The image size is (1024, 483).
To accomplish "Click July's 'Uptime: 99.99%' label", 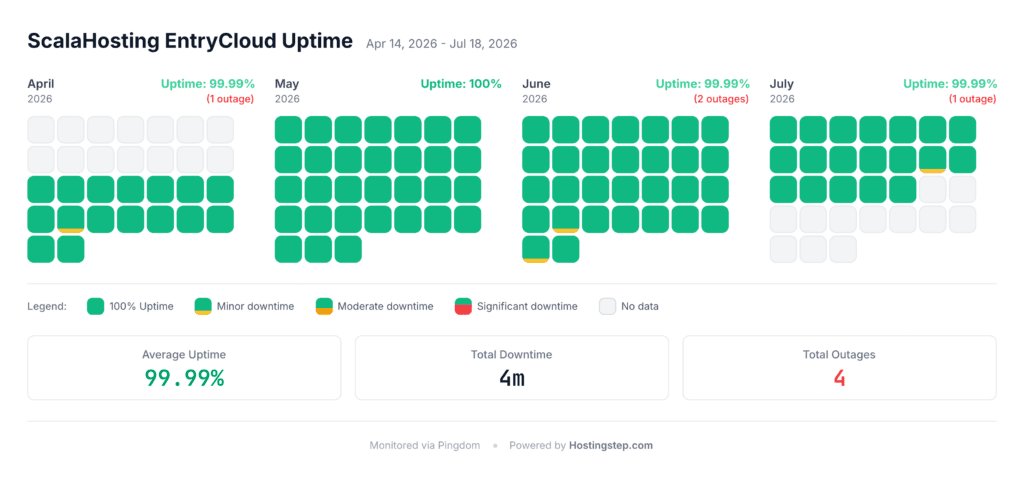I will (950, 84).
